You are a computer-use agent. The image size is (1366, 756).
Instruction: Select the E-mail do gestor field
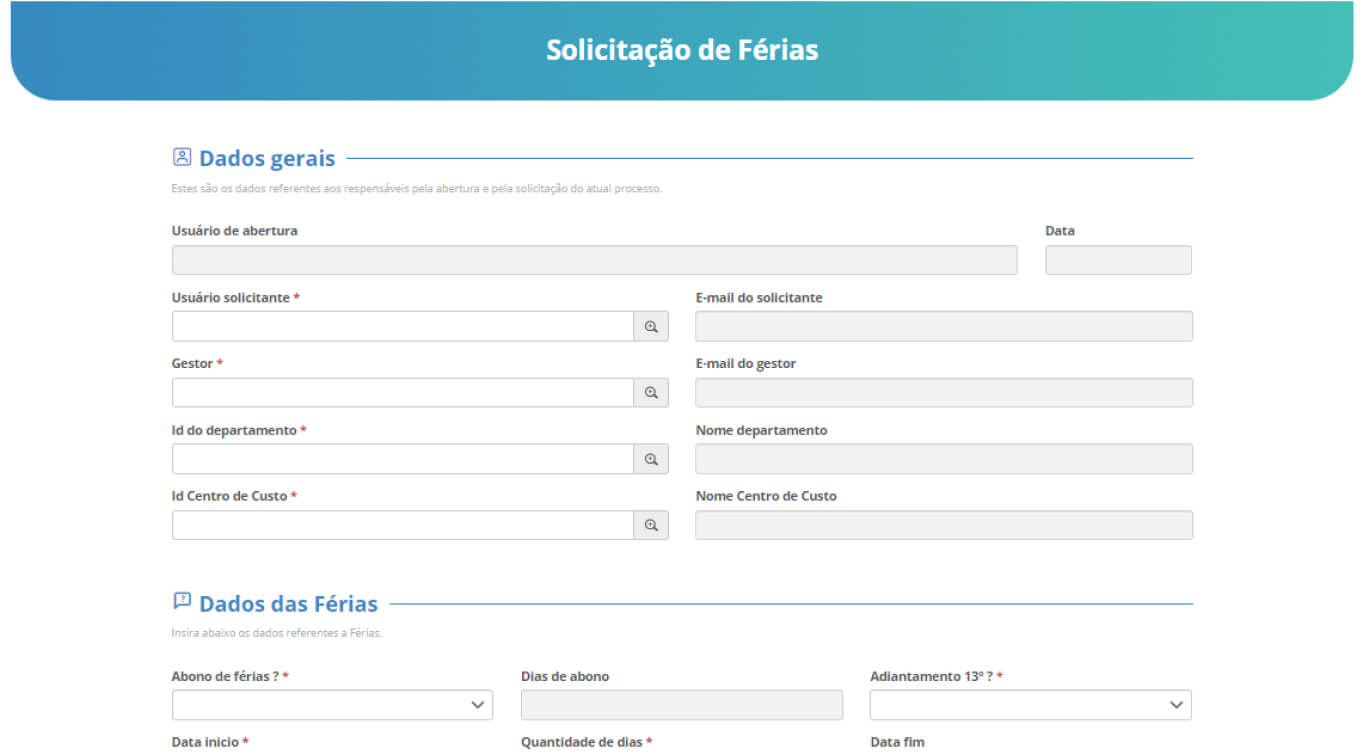943,393
